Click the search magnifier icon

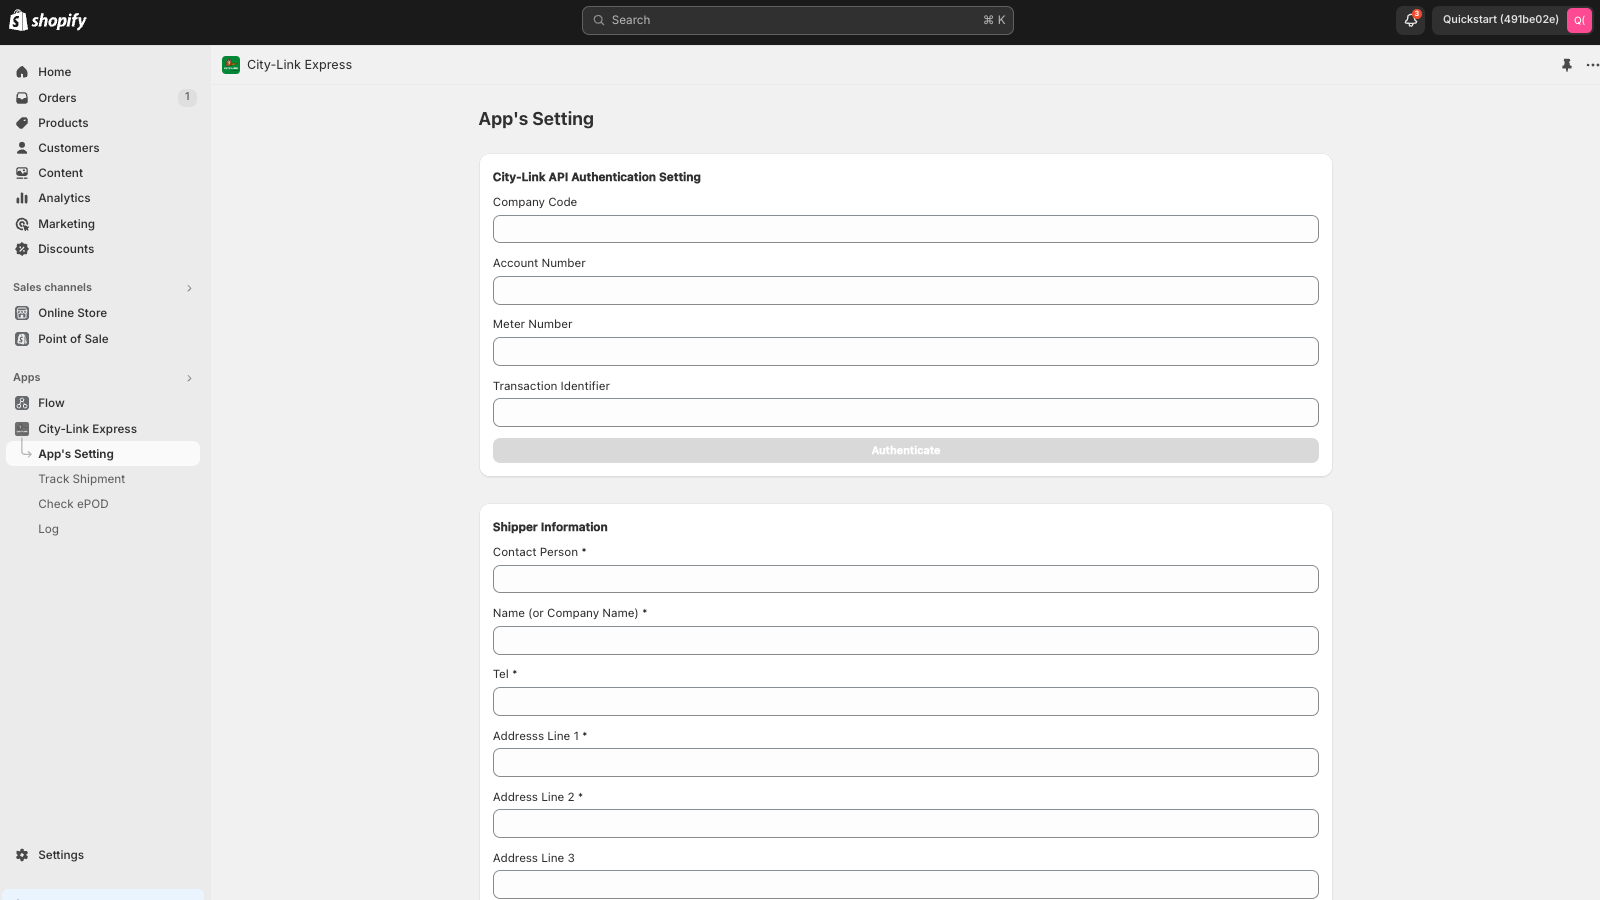click(x=599, y=20)
